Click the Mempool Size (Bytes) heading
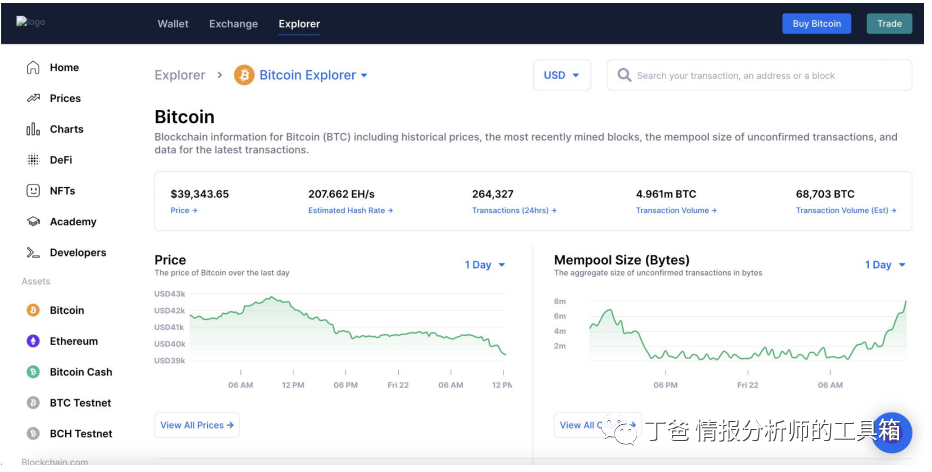Viewport: 932px width, 472px height. click(x=622, y=260)
